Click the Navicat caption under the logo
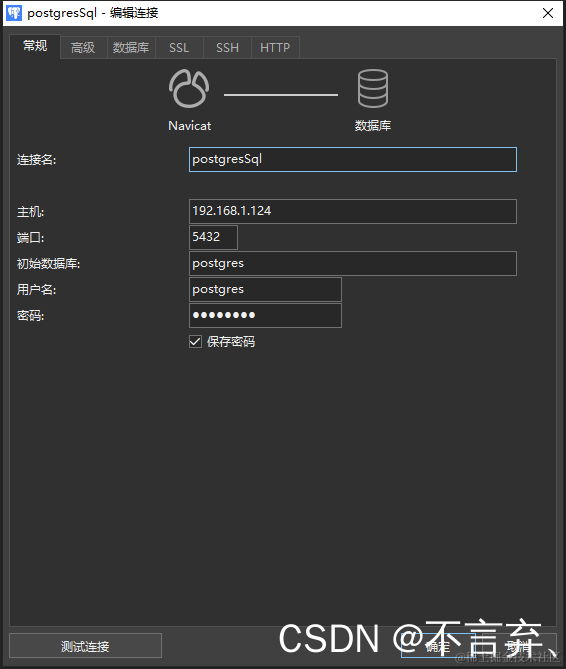Viewport: 566px width, 669px height. tap(189, 126)
